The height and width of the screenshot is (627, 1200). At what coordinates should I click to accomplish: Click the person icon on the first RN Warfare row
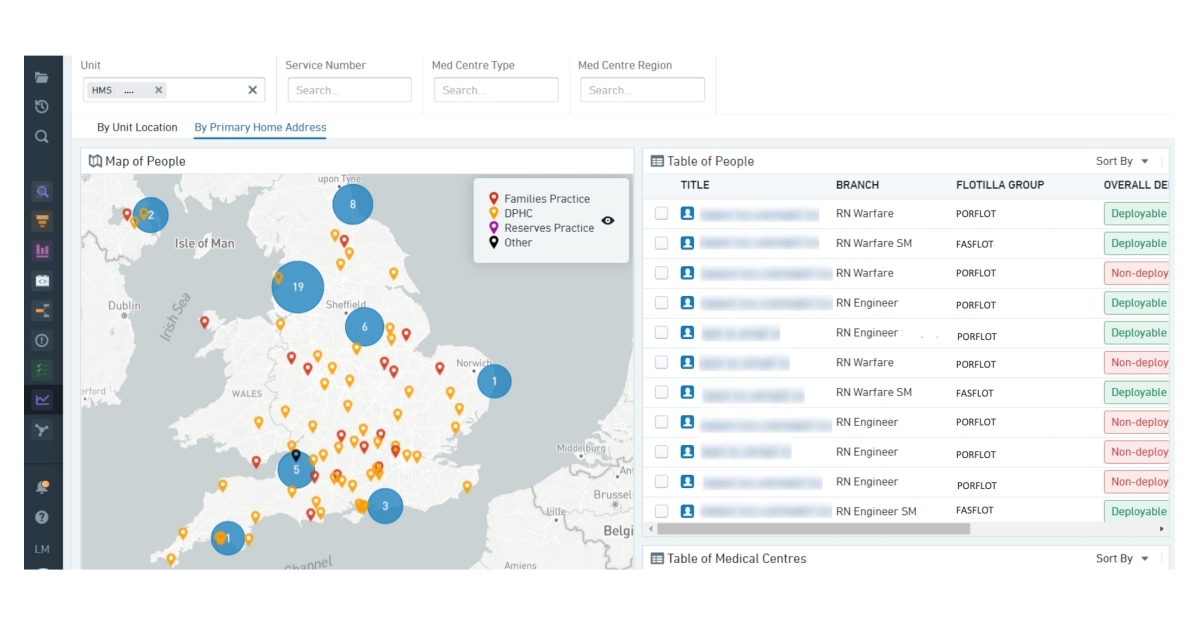687,213
